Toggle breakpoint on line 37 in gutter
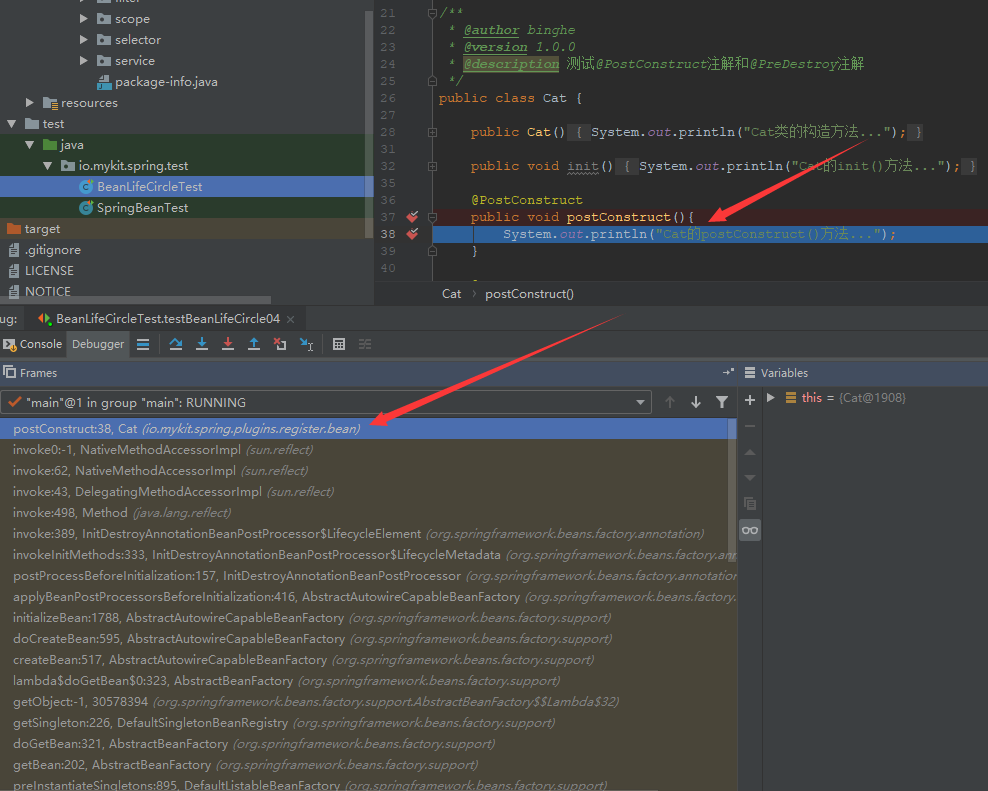Viewport: 988px width, 791px height. pyautogui.click(x=413, y=217)
